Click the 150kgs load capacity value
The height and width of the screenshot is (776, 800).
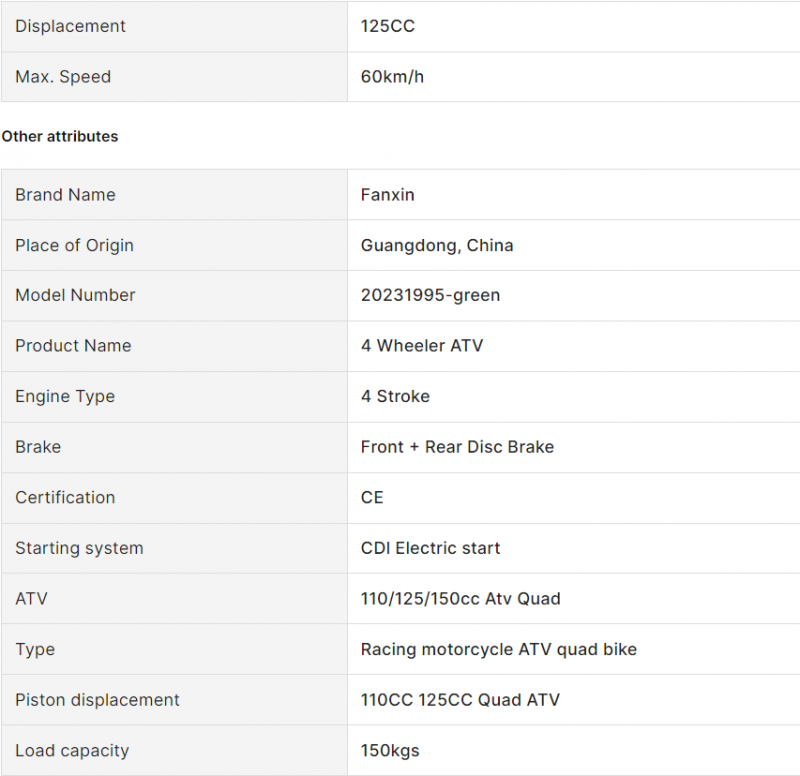tap(390, 750)
